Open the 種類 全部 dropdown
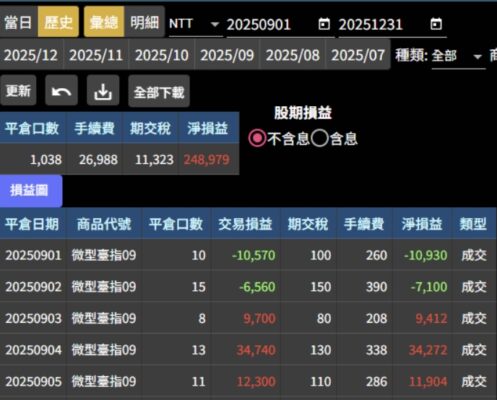The image size is (497, 400). click(458, 56)
